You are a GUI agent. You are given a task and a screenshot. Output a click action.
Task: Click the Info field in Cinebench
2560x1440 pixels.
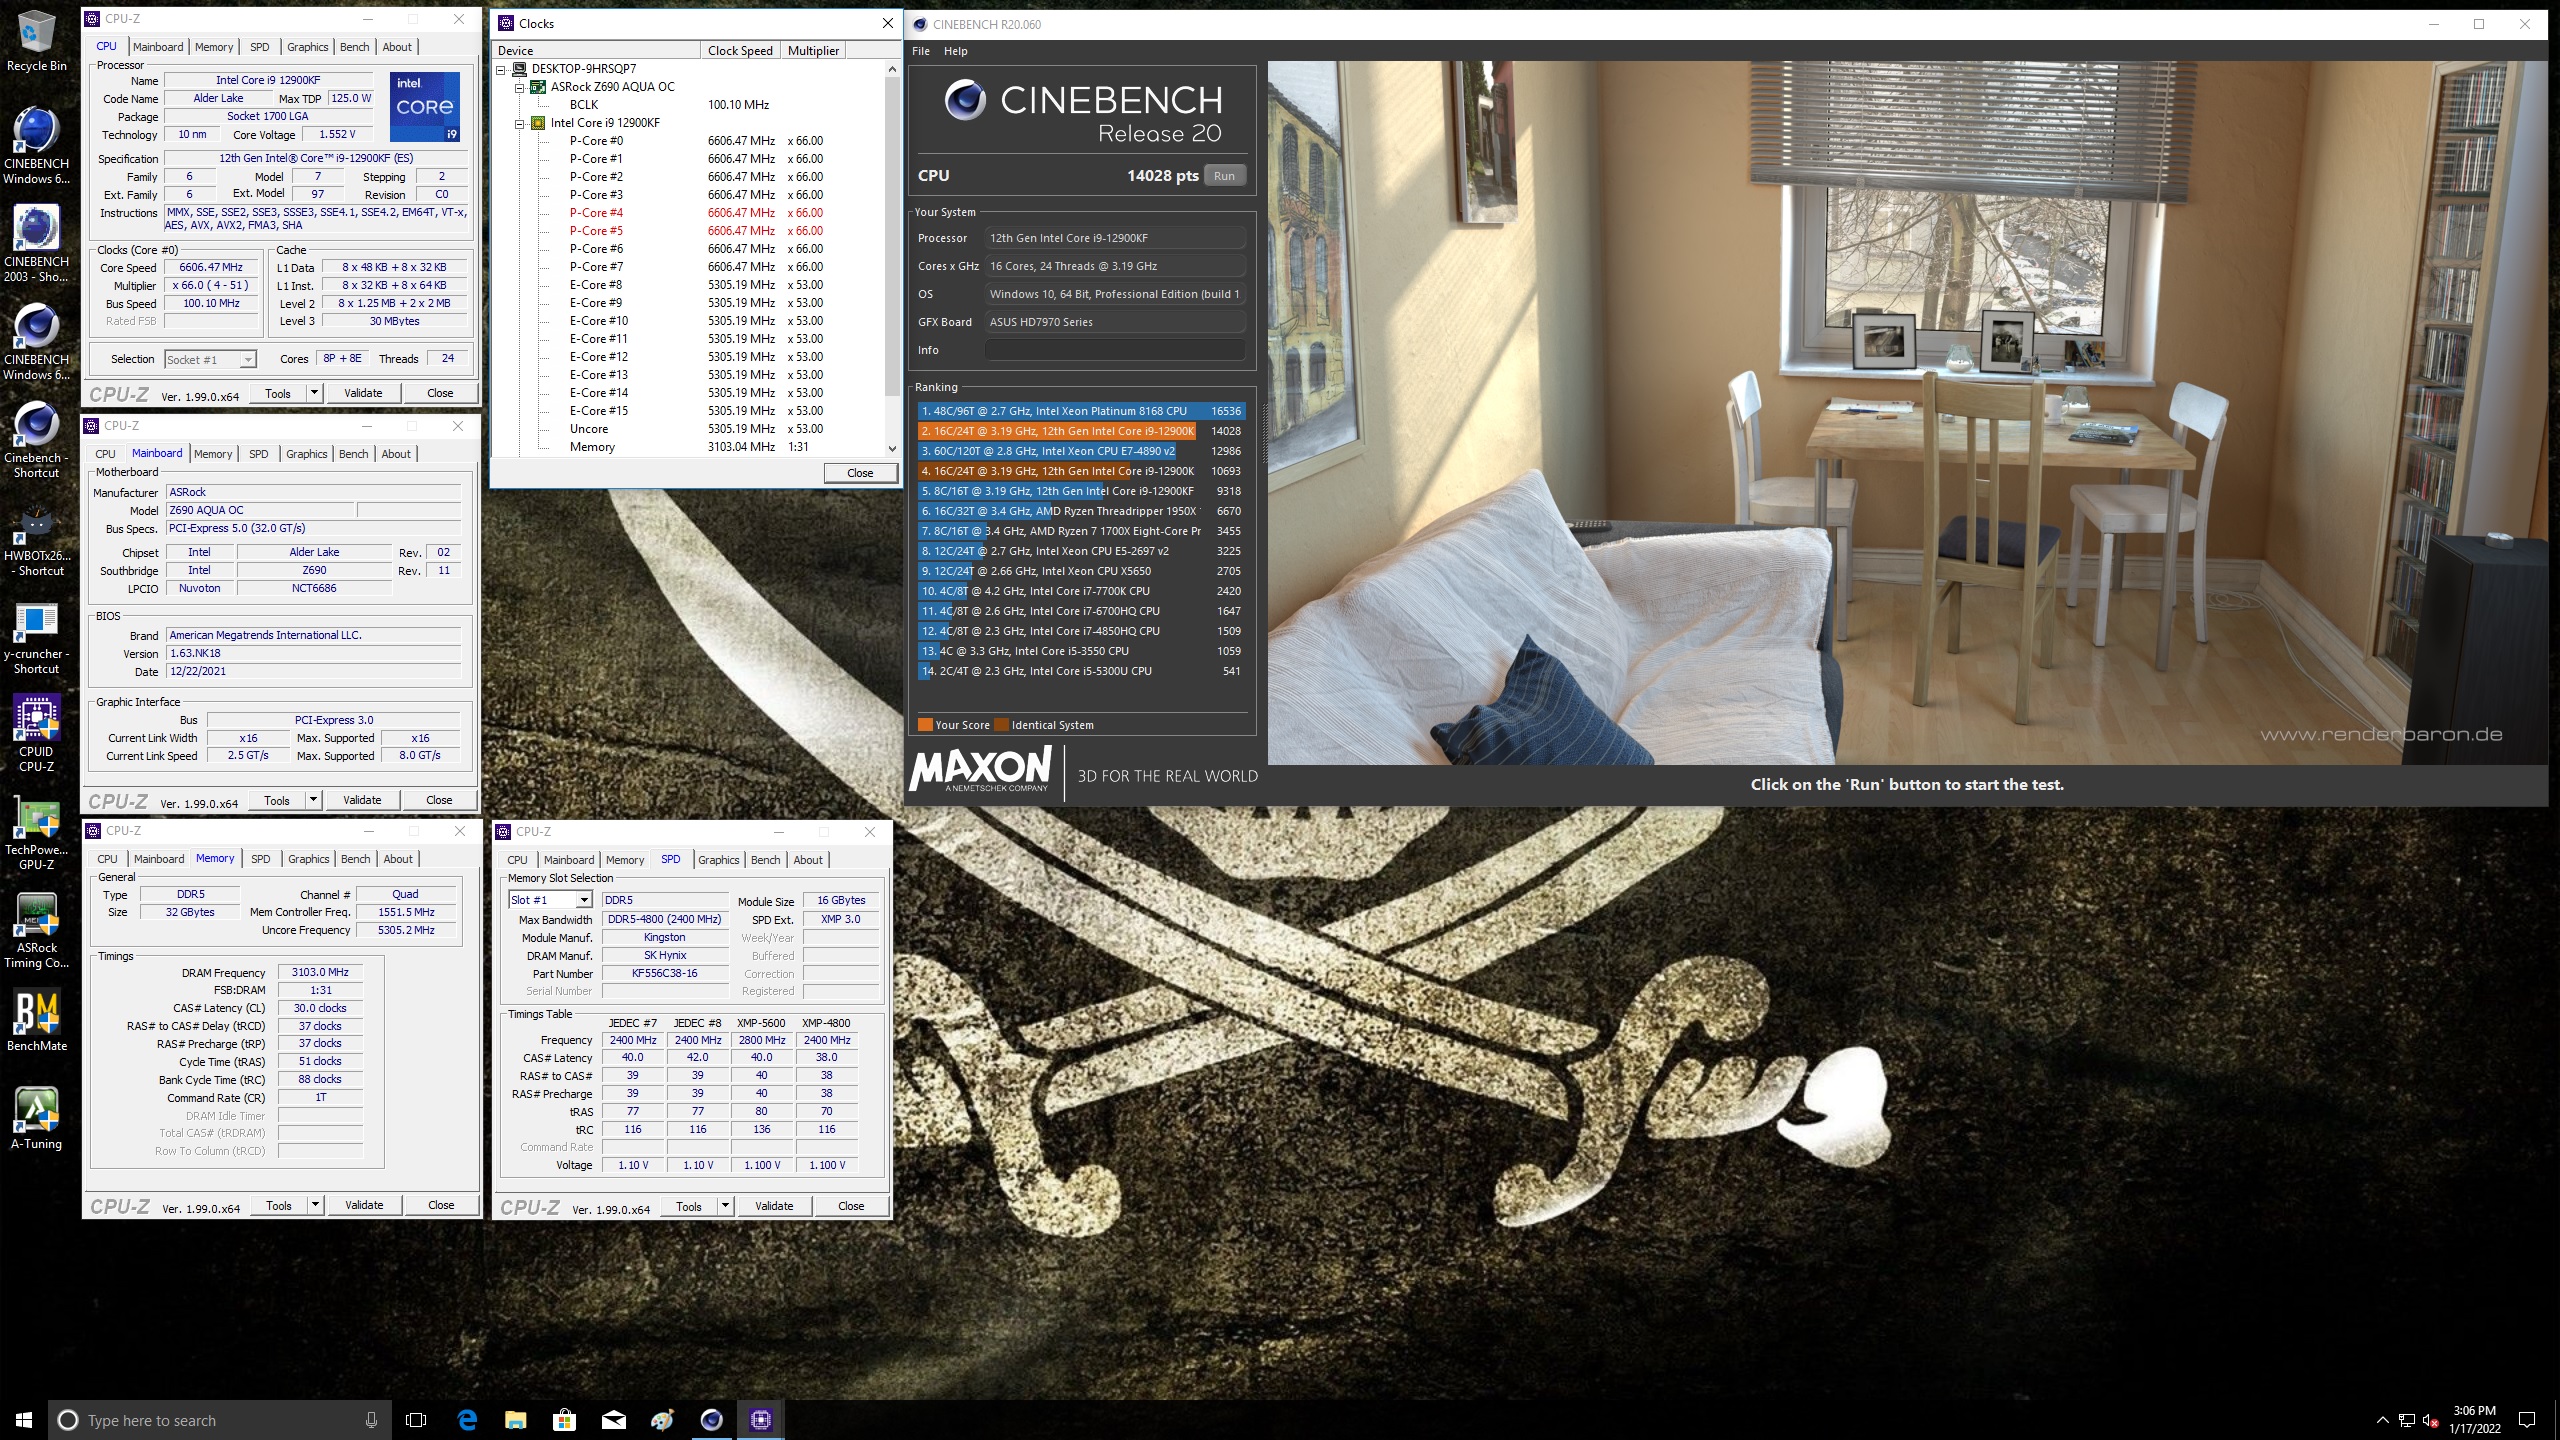[1115, 350]
